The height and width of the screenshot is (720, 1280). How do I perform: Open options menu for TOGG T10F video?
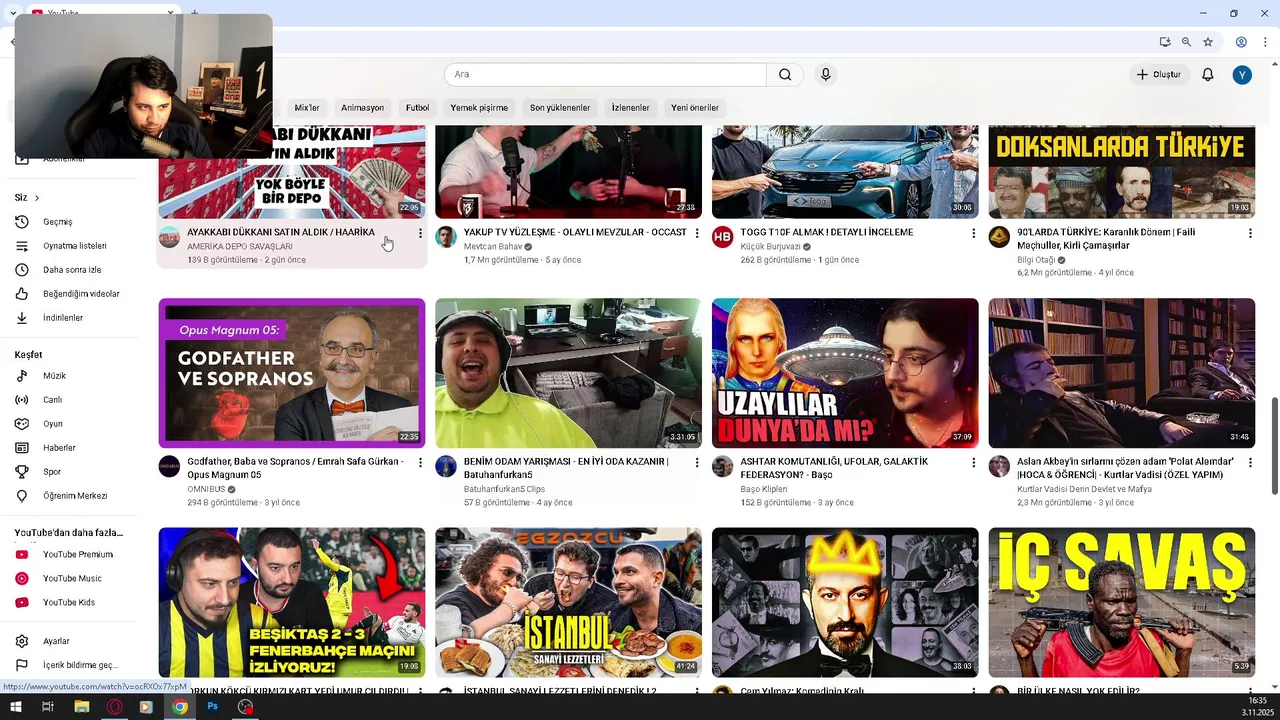point(974,233)
